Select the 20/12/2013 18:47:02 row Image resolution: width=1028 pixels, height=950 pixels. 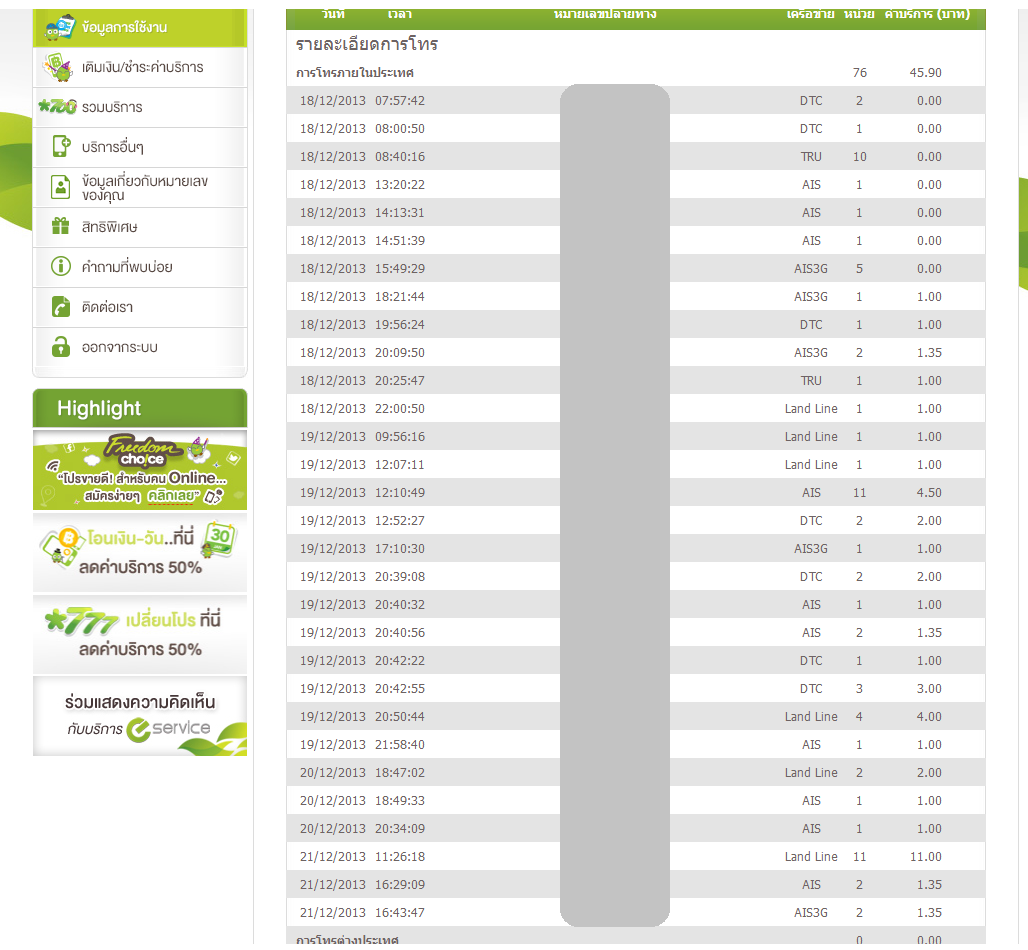(635, 772)
